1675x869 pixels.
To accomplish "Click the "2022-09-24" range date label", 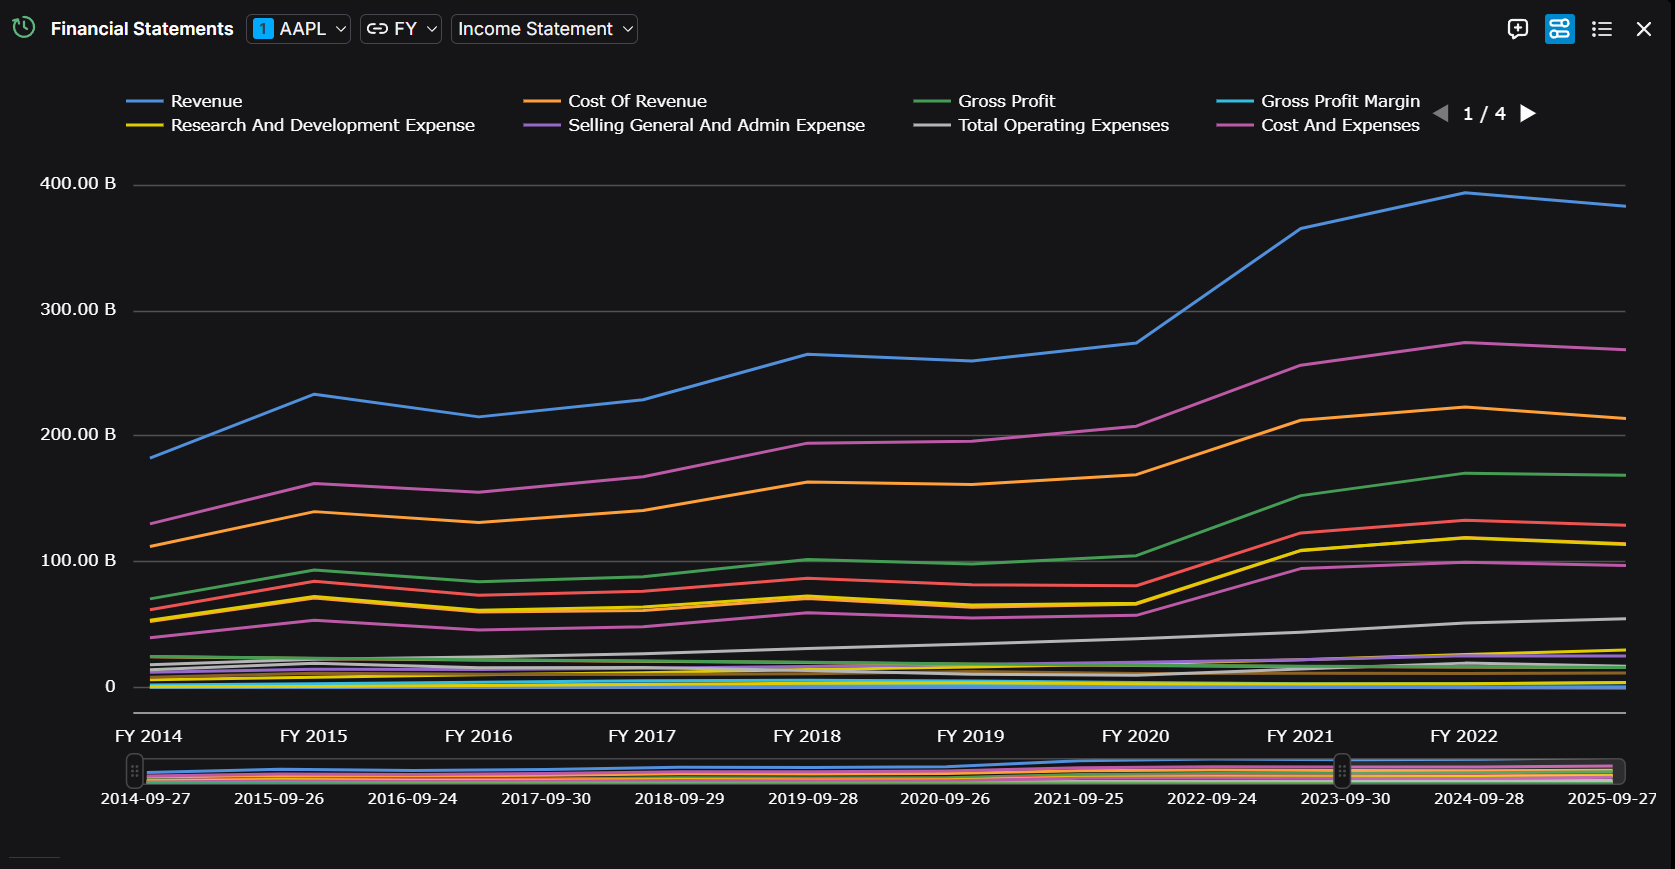I will (x=1212, y=799).
